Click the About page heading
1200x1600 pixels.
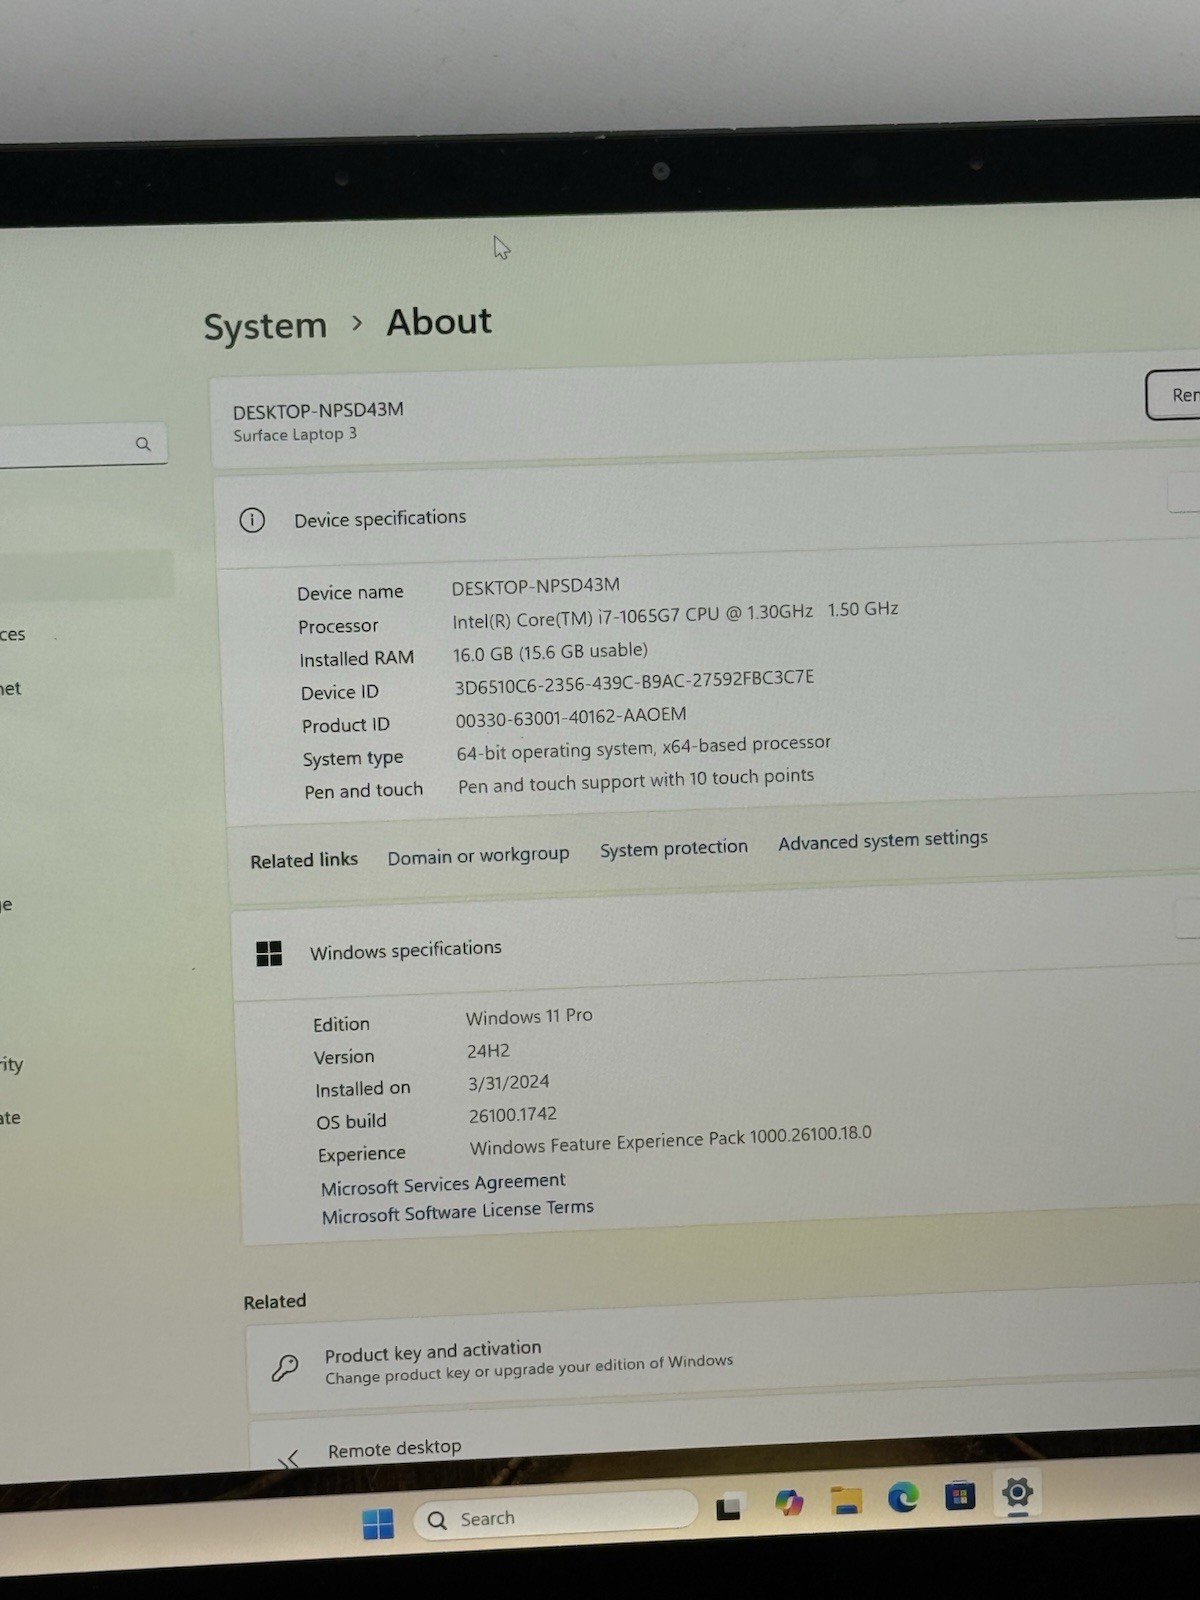439,322
